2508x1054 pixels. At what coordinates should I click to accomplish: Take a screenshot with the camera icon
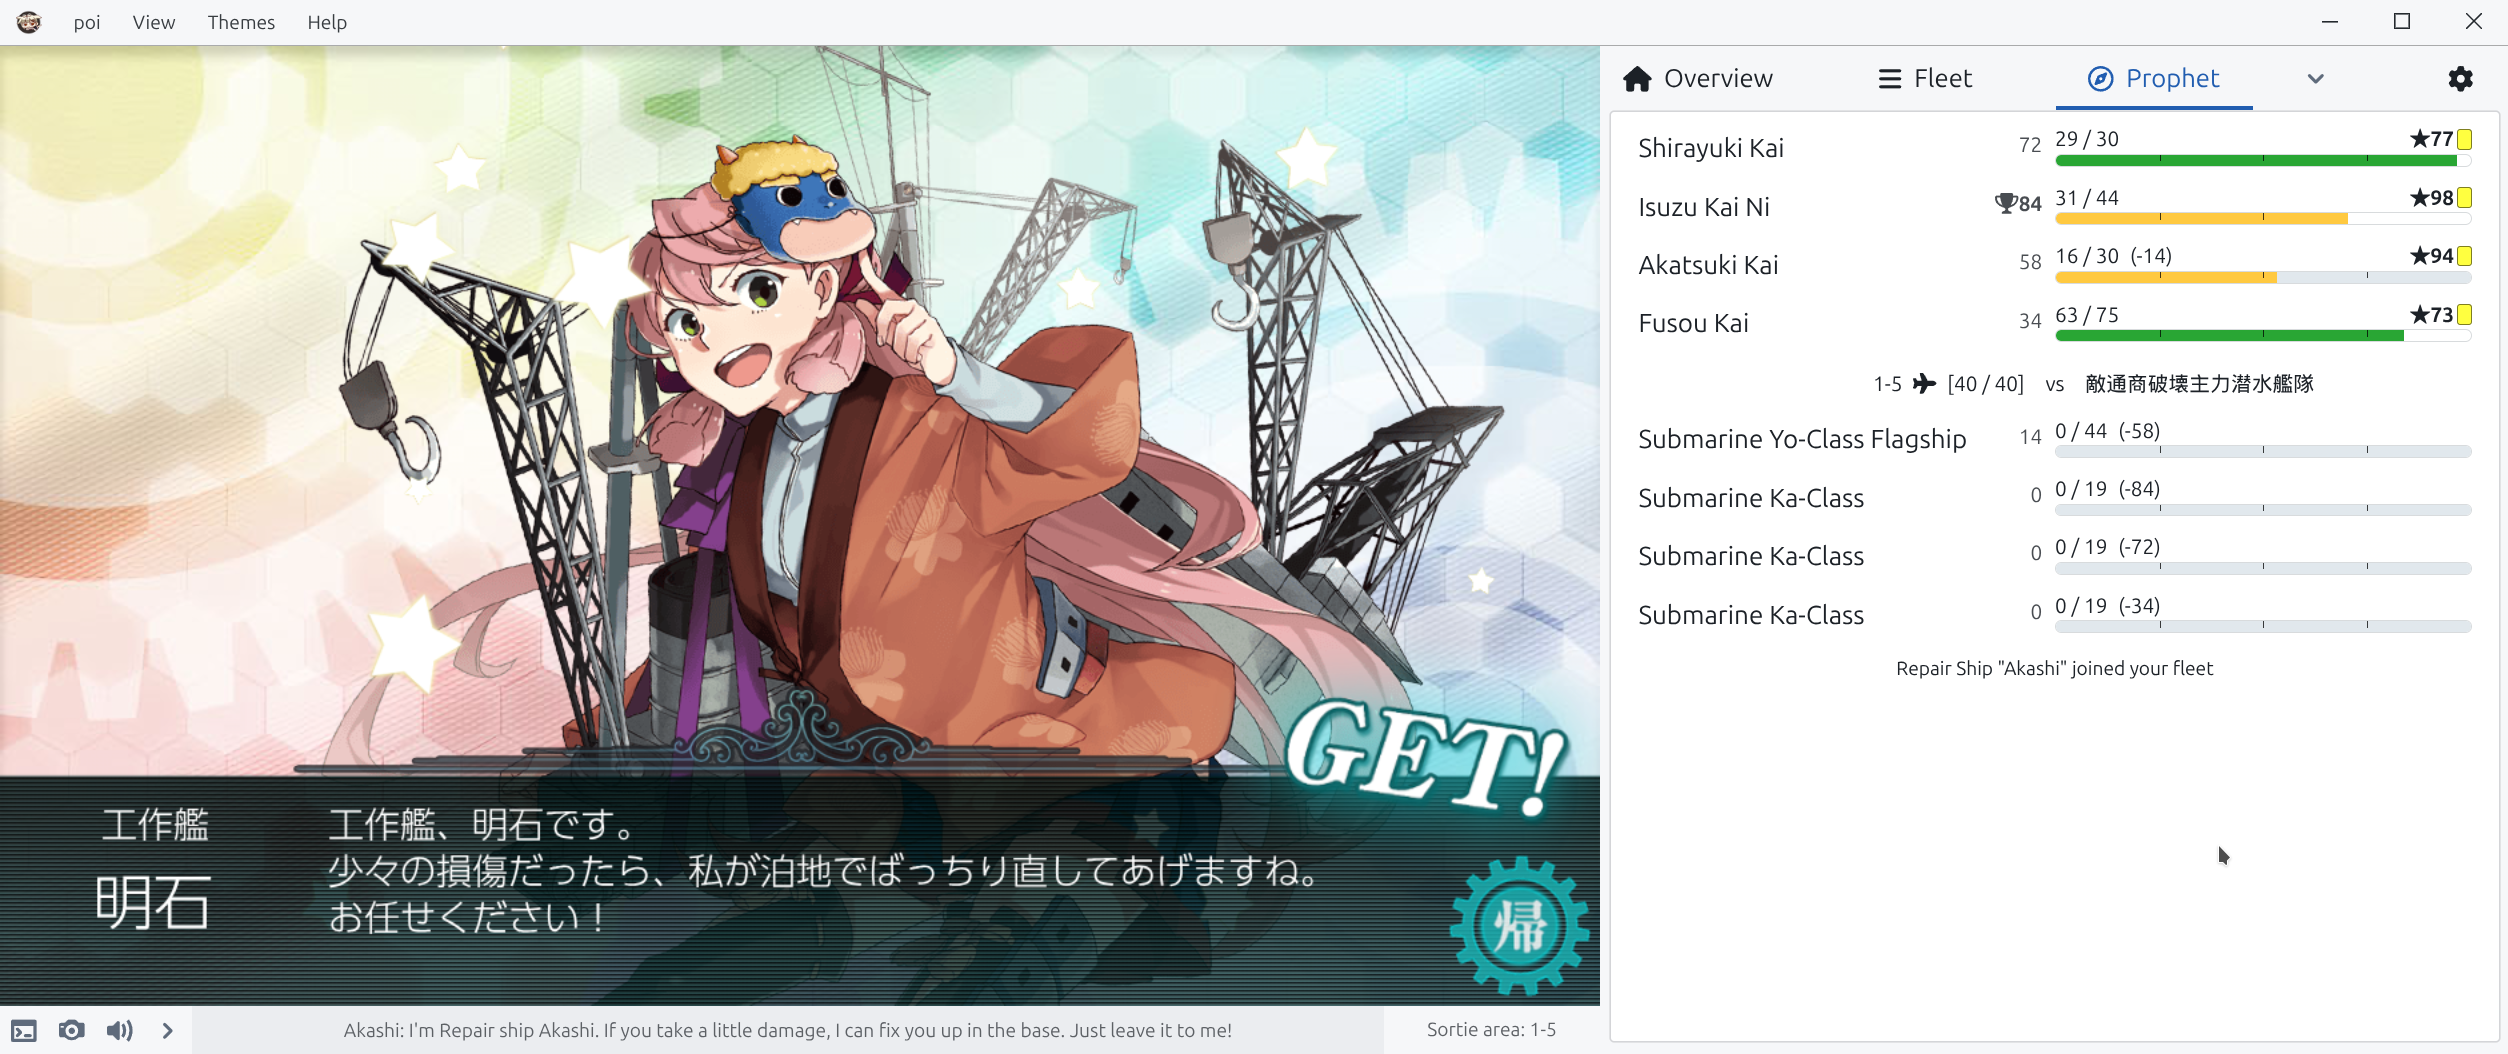tap(72, 1030)
